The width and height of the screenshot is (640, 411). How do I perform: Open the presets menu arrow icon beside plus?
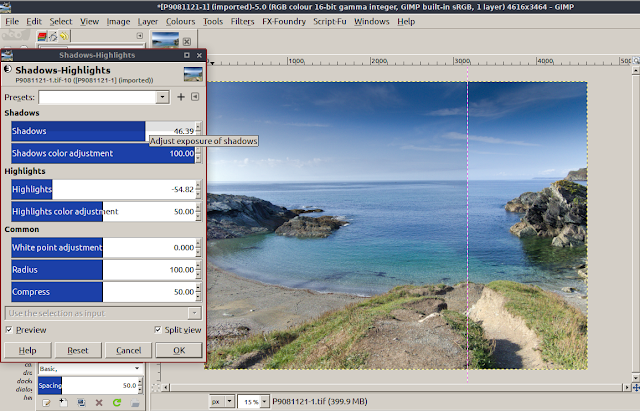point(195,97)
